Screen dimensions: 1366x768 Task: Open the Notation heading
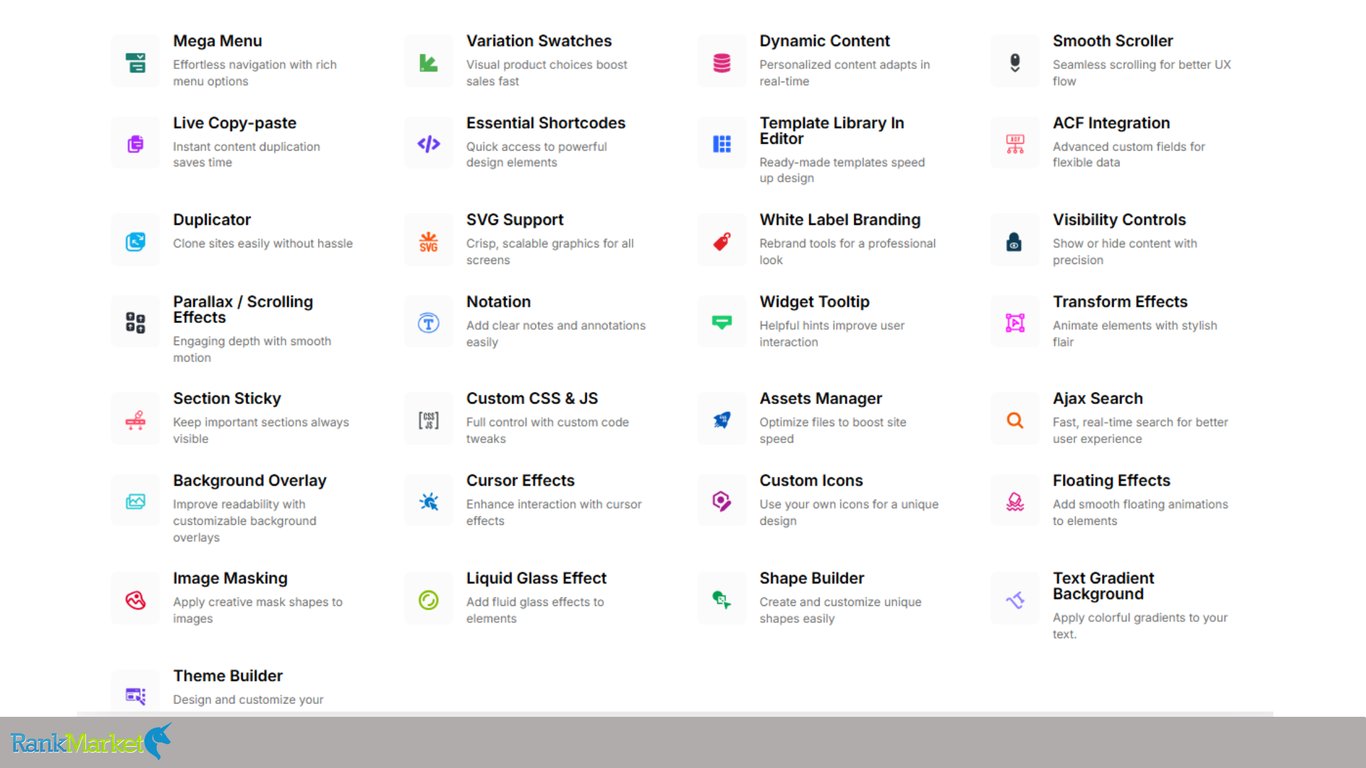(498, 302)
